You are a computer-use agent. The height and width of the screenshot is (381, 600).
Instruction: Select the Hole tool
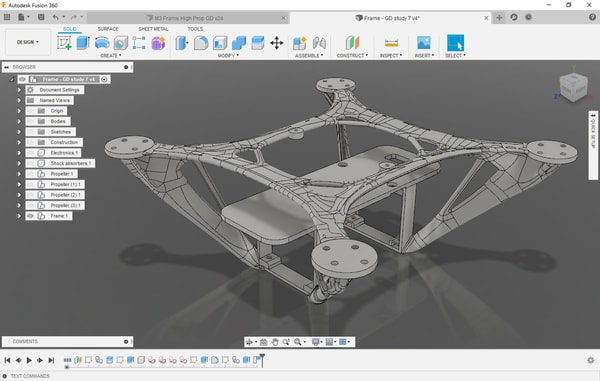[121, 43]
